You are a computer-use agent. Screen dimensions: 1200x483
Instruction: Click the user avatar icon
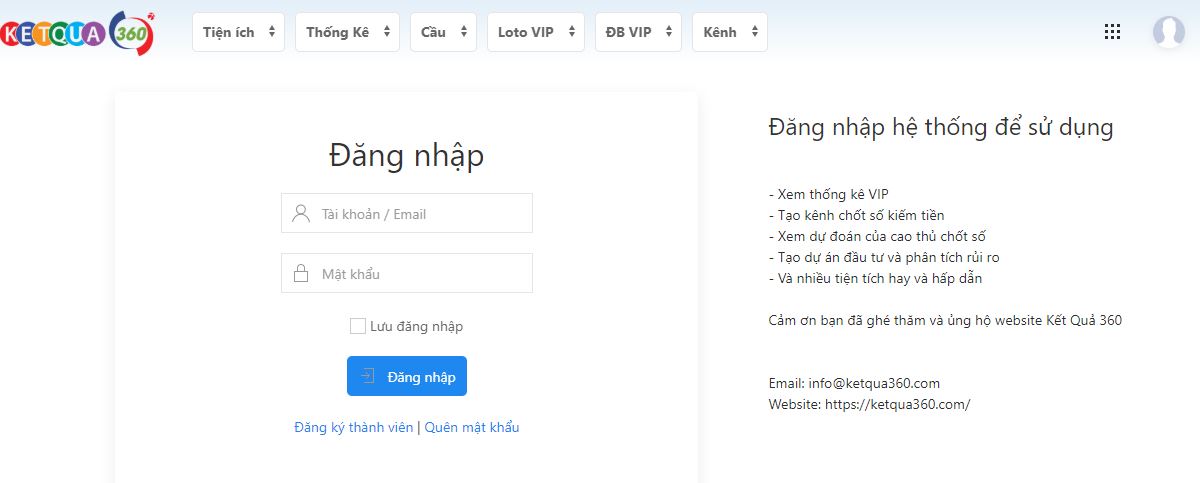(1168, 32)
